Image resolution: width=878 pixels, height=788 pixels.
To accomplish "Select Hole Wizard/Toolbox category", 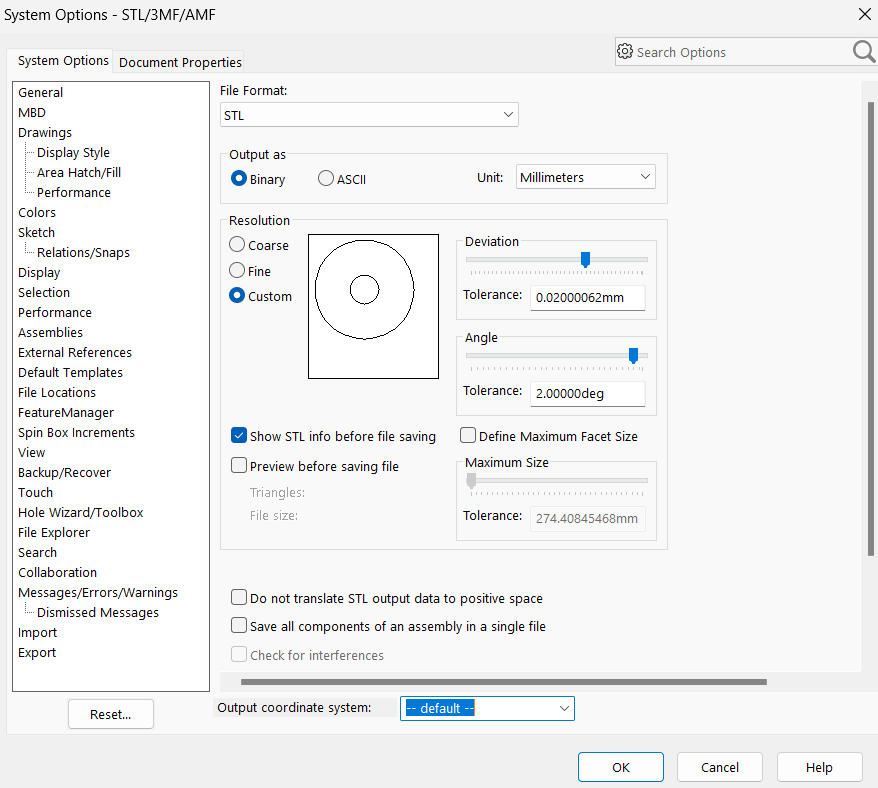I will click(81, 512).
